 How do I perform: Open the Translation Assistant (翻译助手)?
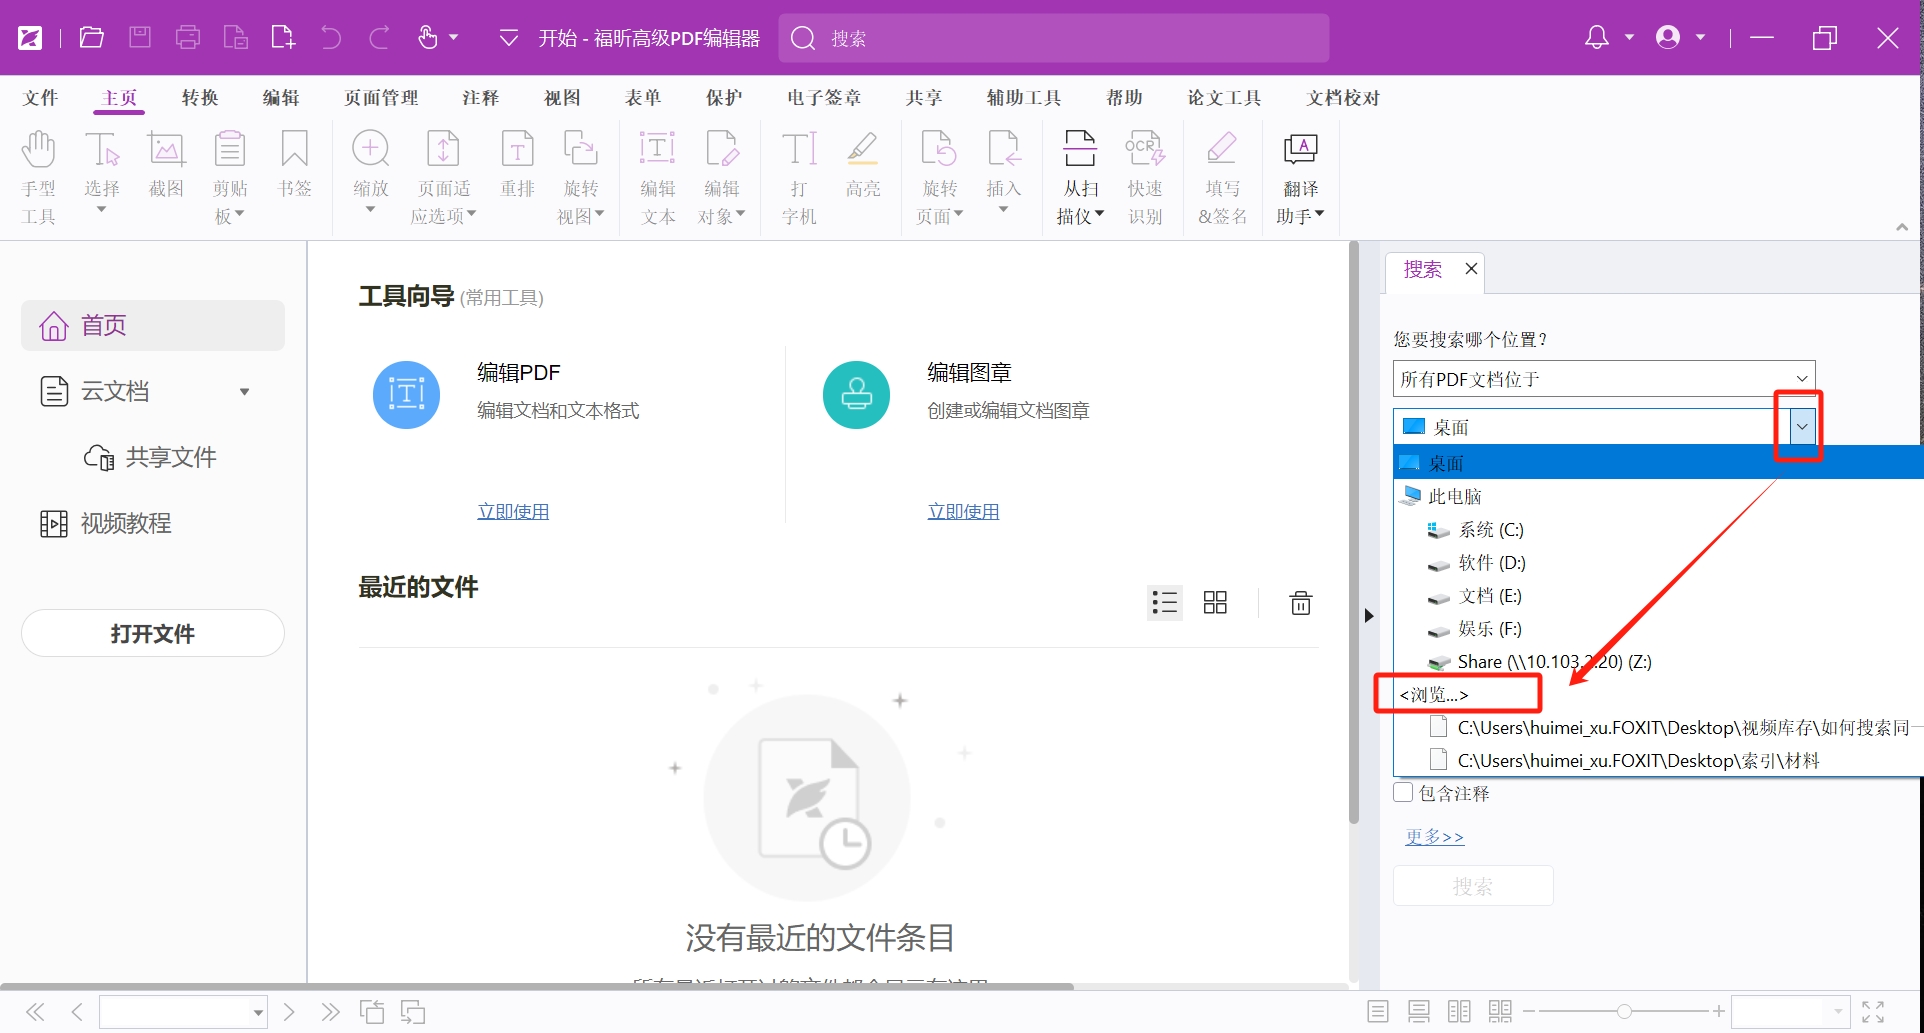tap(1300, 177)
